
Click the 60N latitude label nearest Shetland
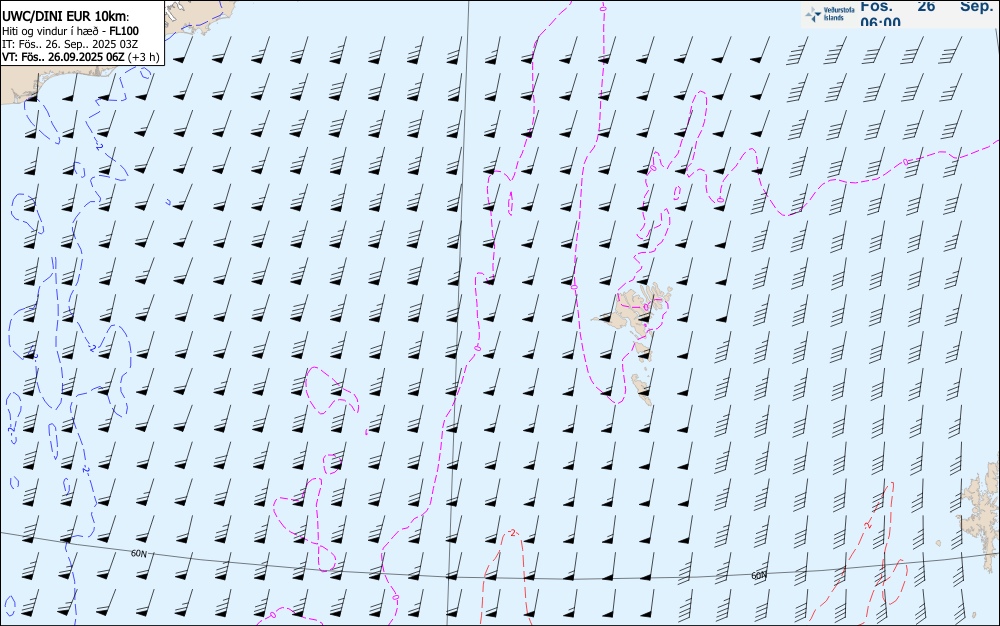(x=758, y=576)
